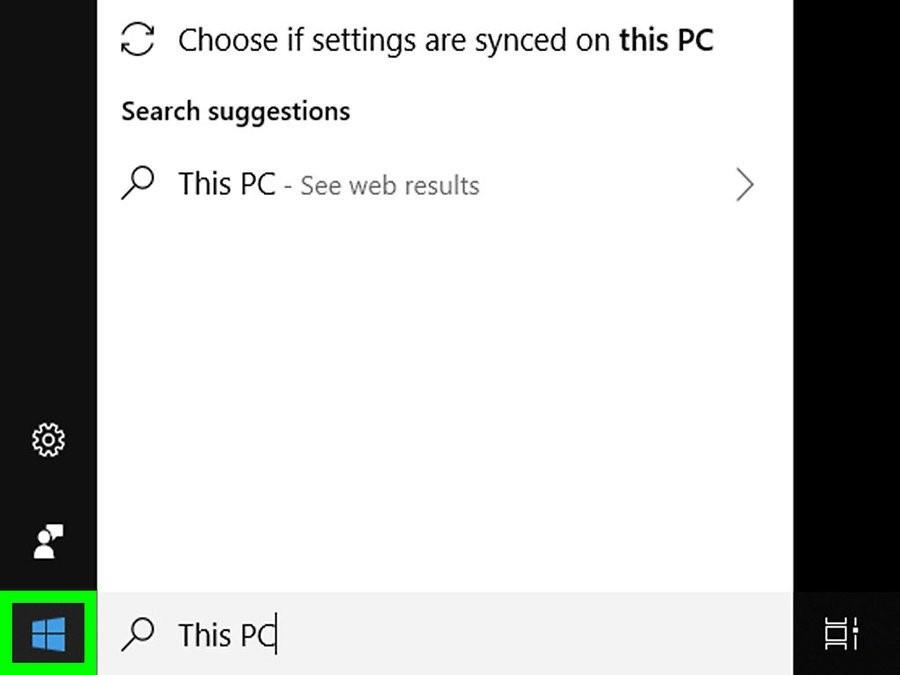Expand the This PC suggestion chevron arrow
Image resolution: width=900 pixels, height=675 pixels.
(x=745, y=185)
